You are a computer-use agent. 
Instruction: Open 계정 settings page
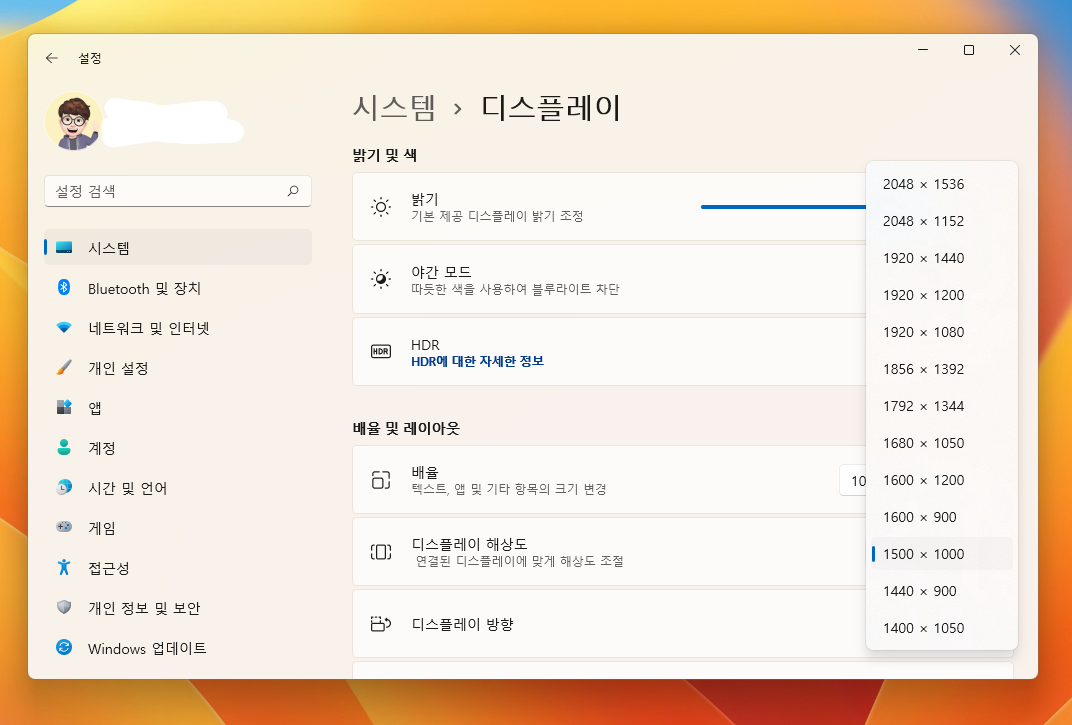tap(178, 448)
